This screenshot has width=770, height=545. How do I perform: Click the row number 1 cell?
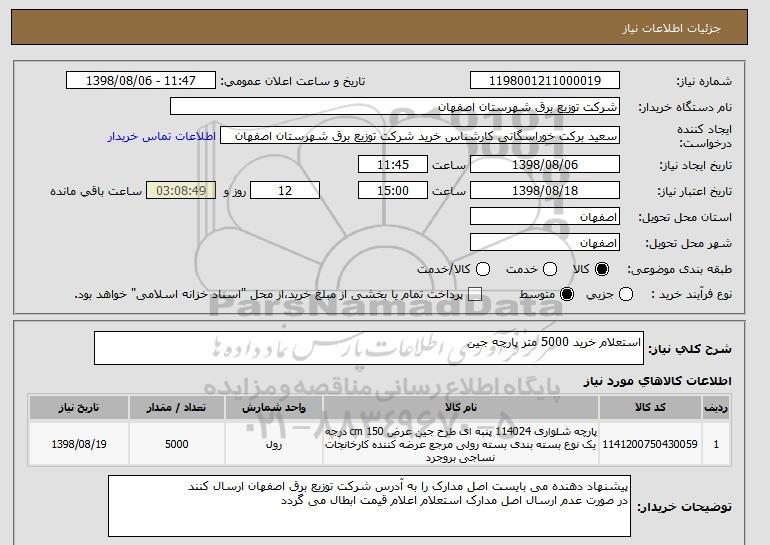pyautogui.click(x=716, y=444)
